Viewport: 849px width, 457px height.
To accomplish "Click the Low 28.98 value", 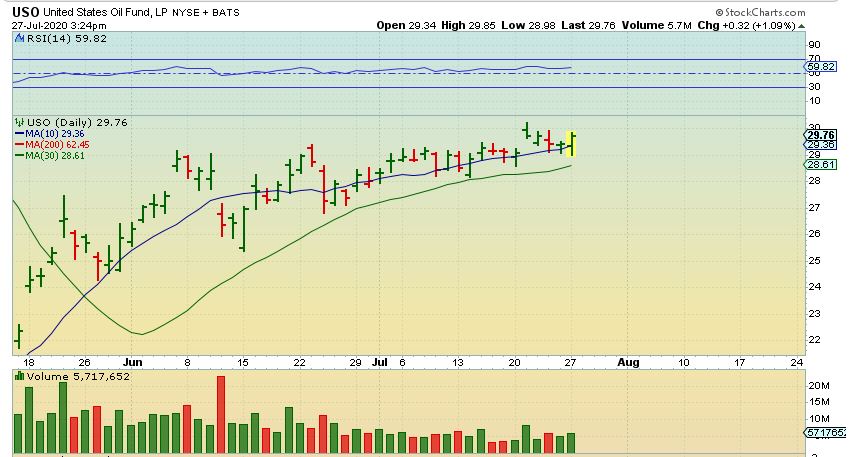I will coord(528,25).
